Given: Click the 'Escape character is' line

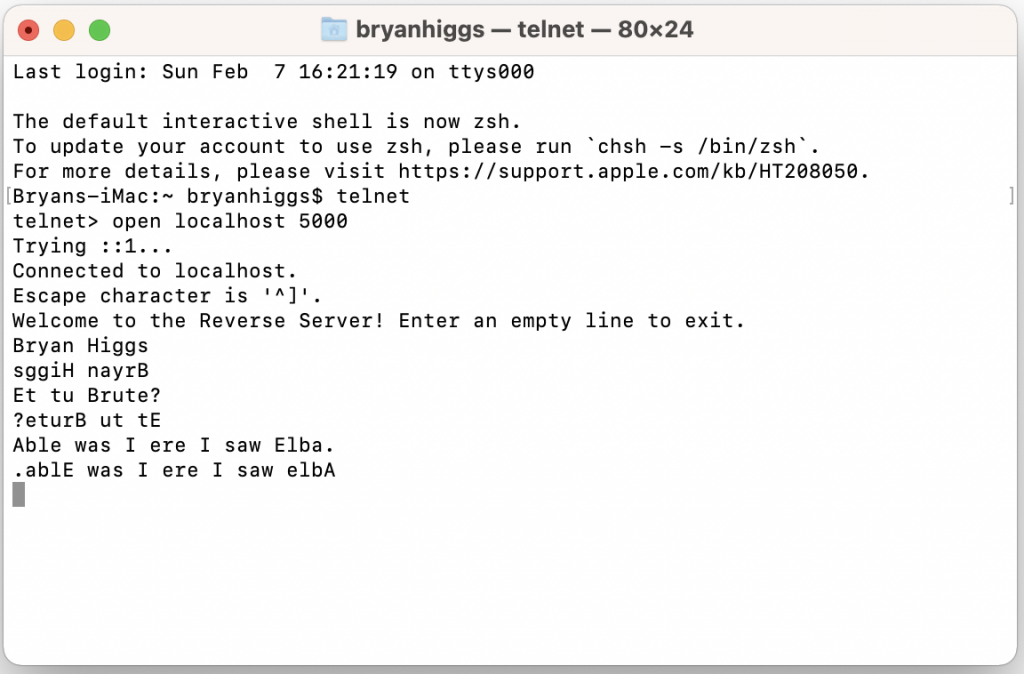Looking at the screenshot, I should click(x=167, y=295).
